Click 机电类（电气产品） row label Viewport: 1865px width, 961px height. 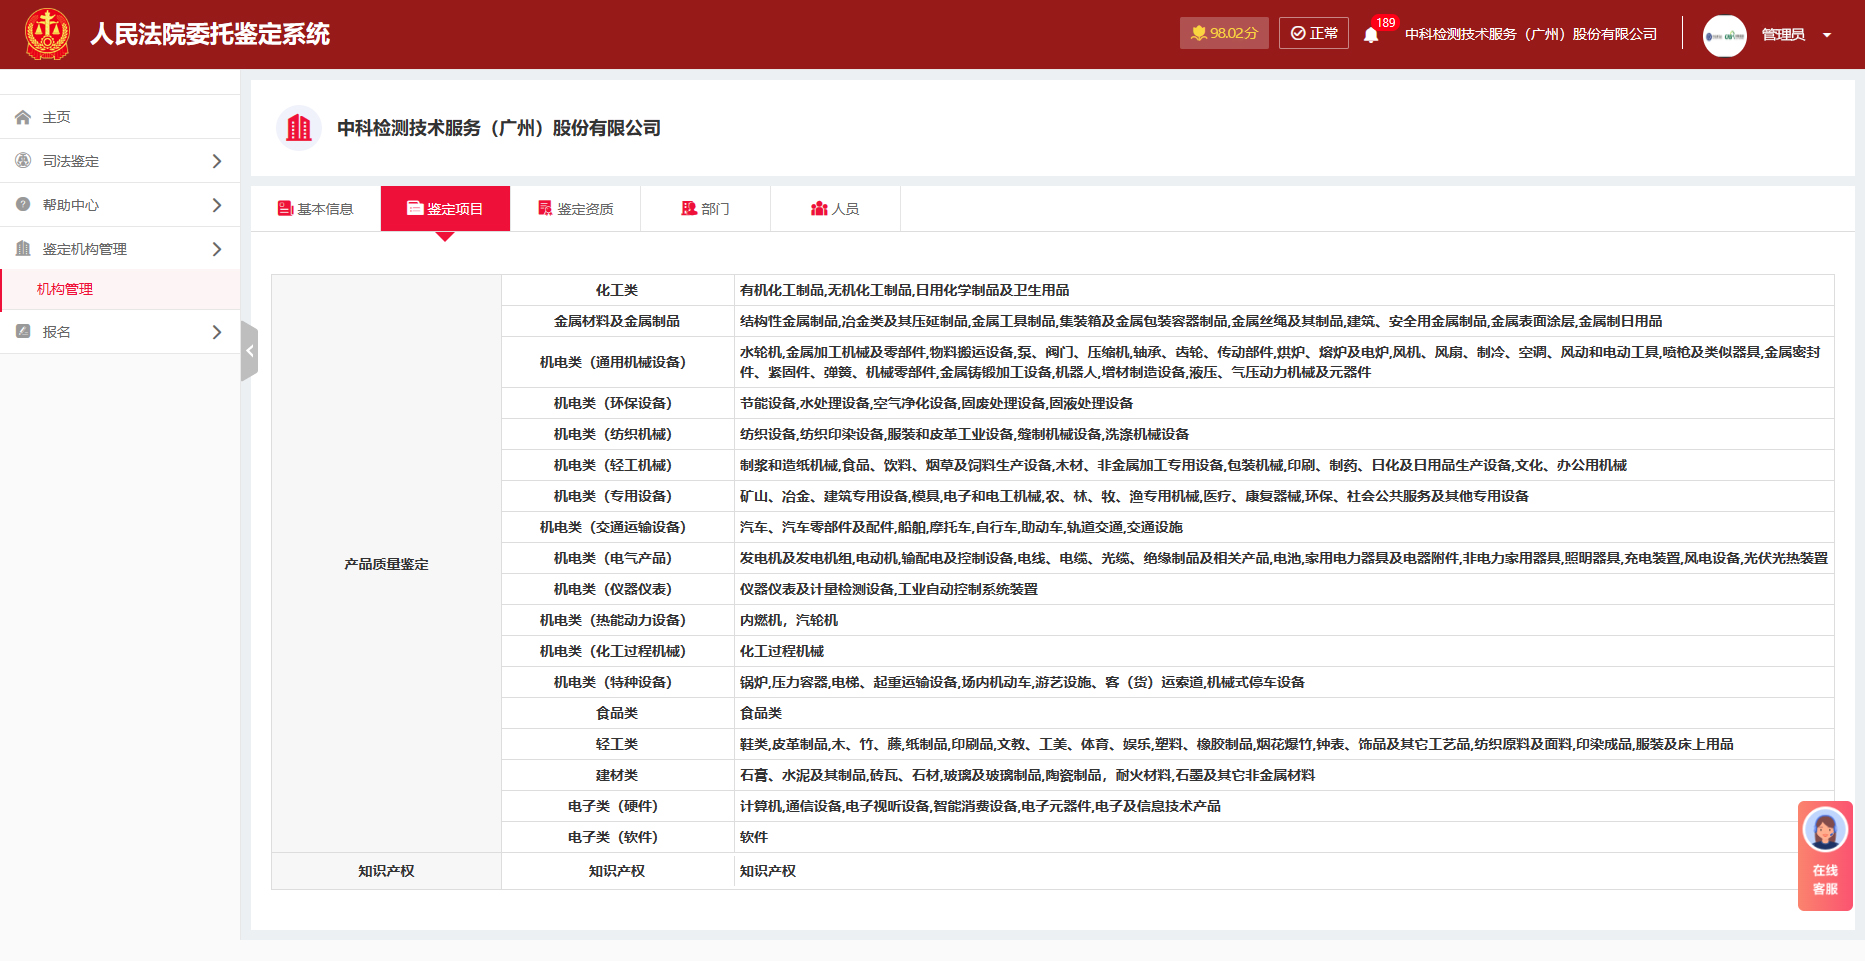[617, 558]
